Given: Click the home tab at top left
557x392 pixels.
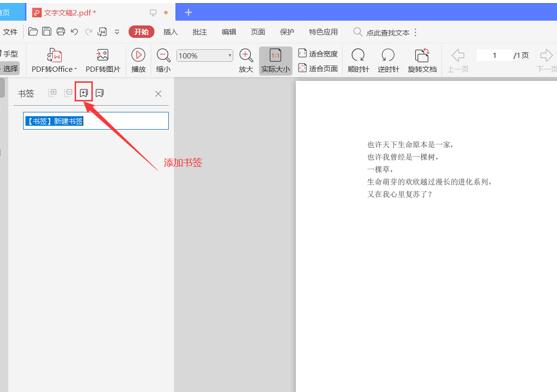Looking at the screenshot, I should click(13, 12).
